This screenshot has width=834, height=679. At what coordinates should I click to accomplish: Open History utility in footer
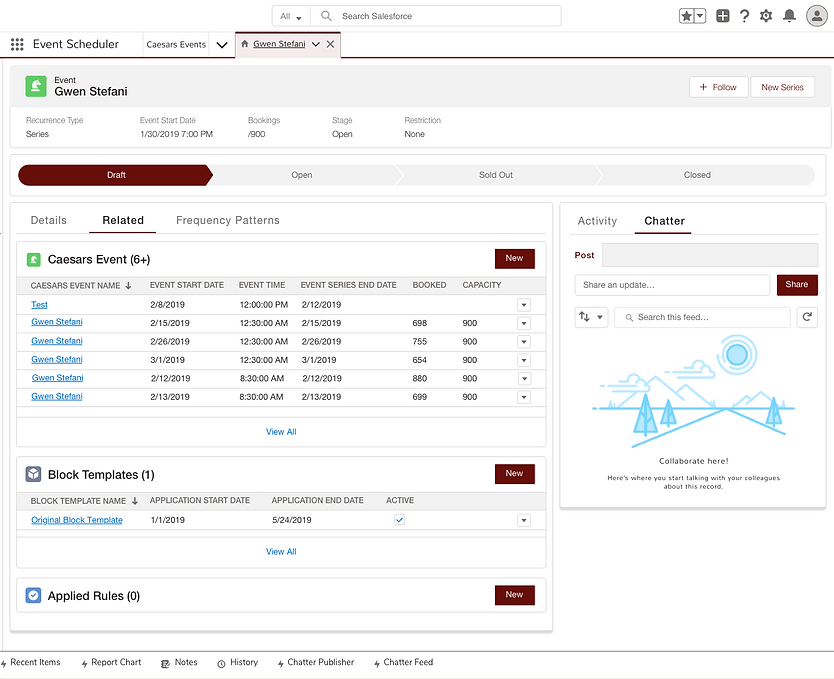click(x=238, y=663)
